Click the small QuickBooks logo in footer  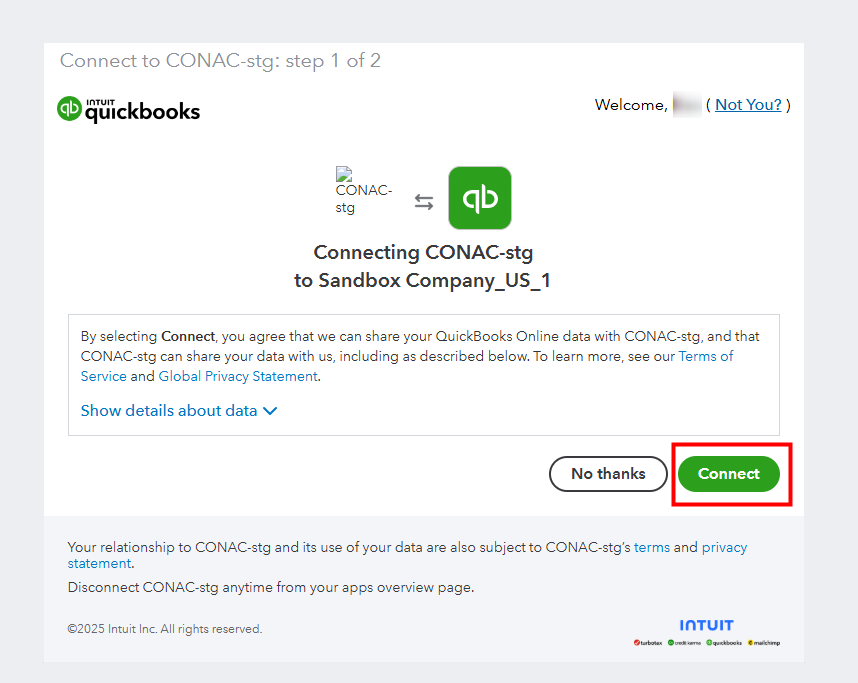coord(724,642)
